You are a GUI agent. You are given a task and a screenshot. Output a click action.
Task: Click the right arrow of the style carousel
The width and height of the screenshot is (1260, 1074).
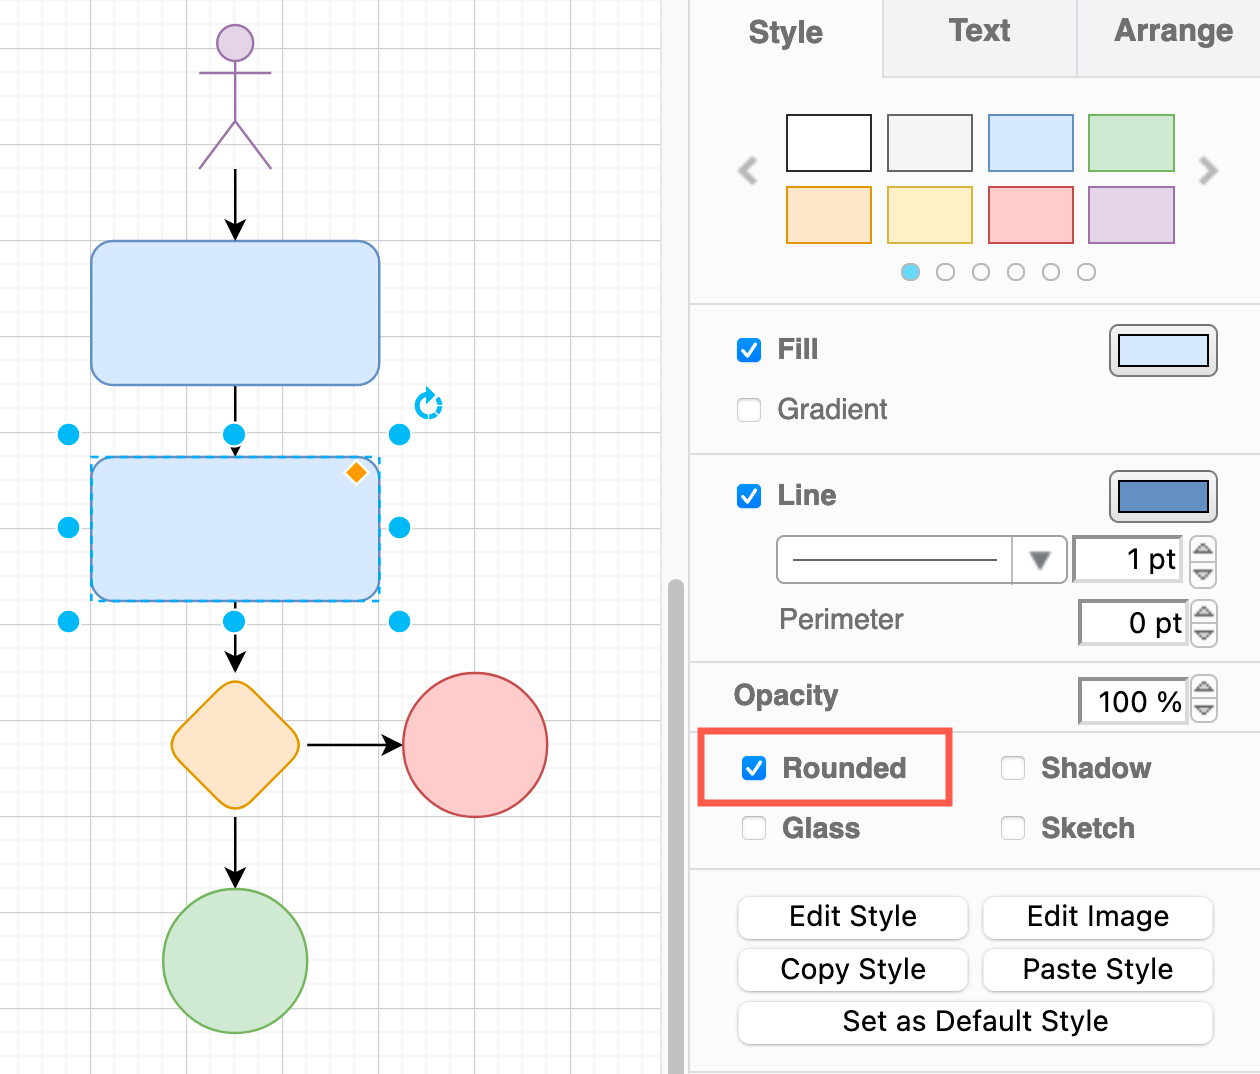[x=1208, y=170]
